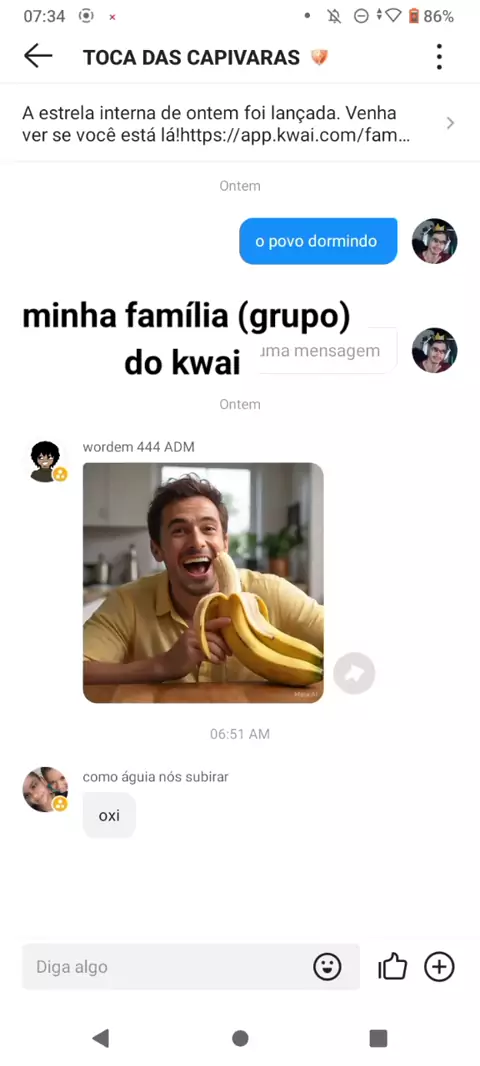
Task: Open wordem 444 ADM's avatar
Action: coord(46,462)
